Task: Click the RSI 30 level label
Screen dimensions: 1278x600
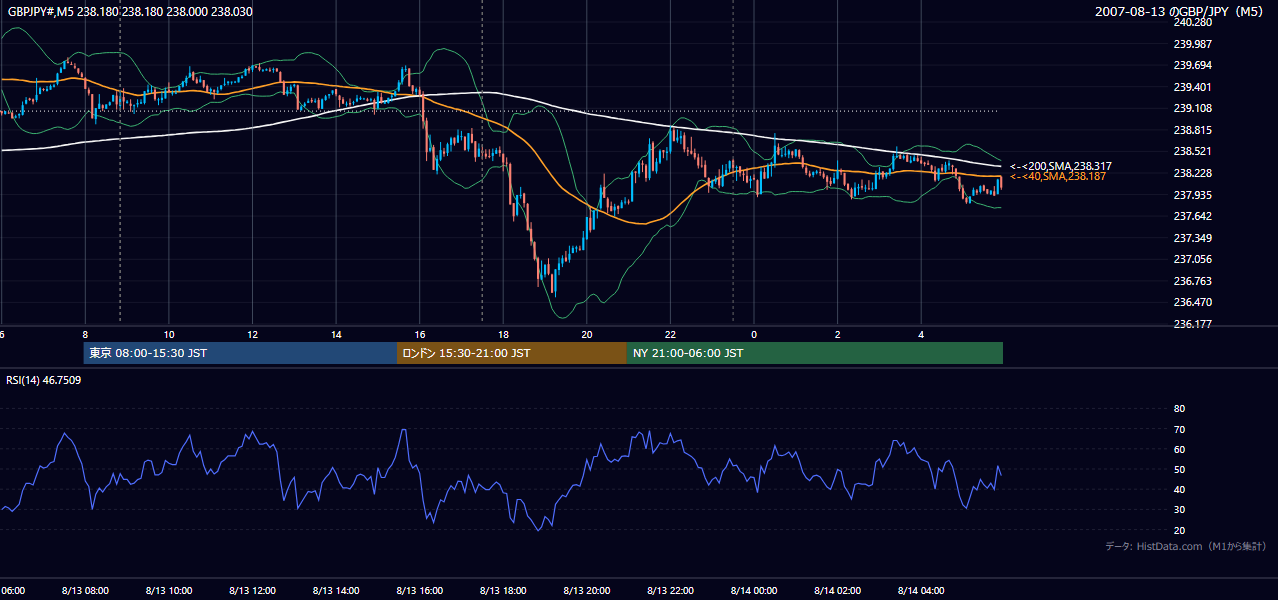Action: pos(1179,510)
